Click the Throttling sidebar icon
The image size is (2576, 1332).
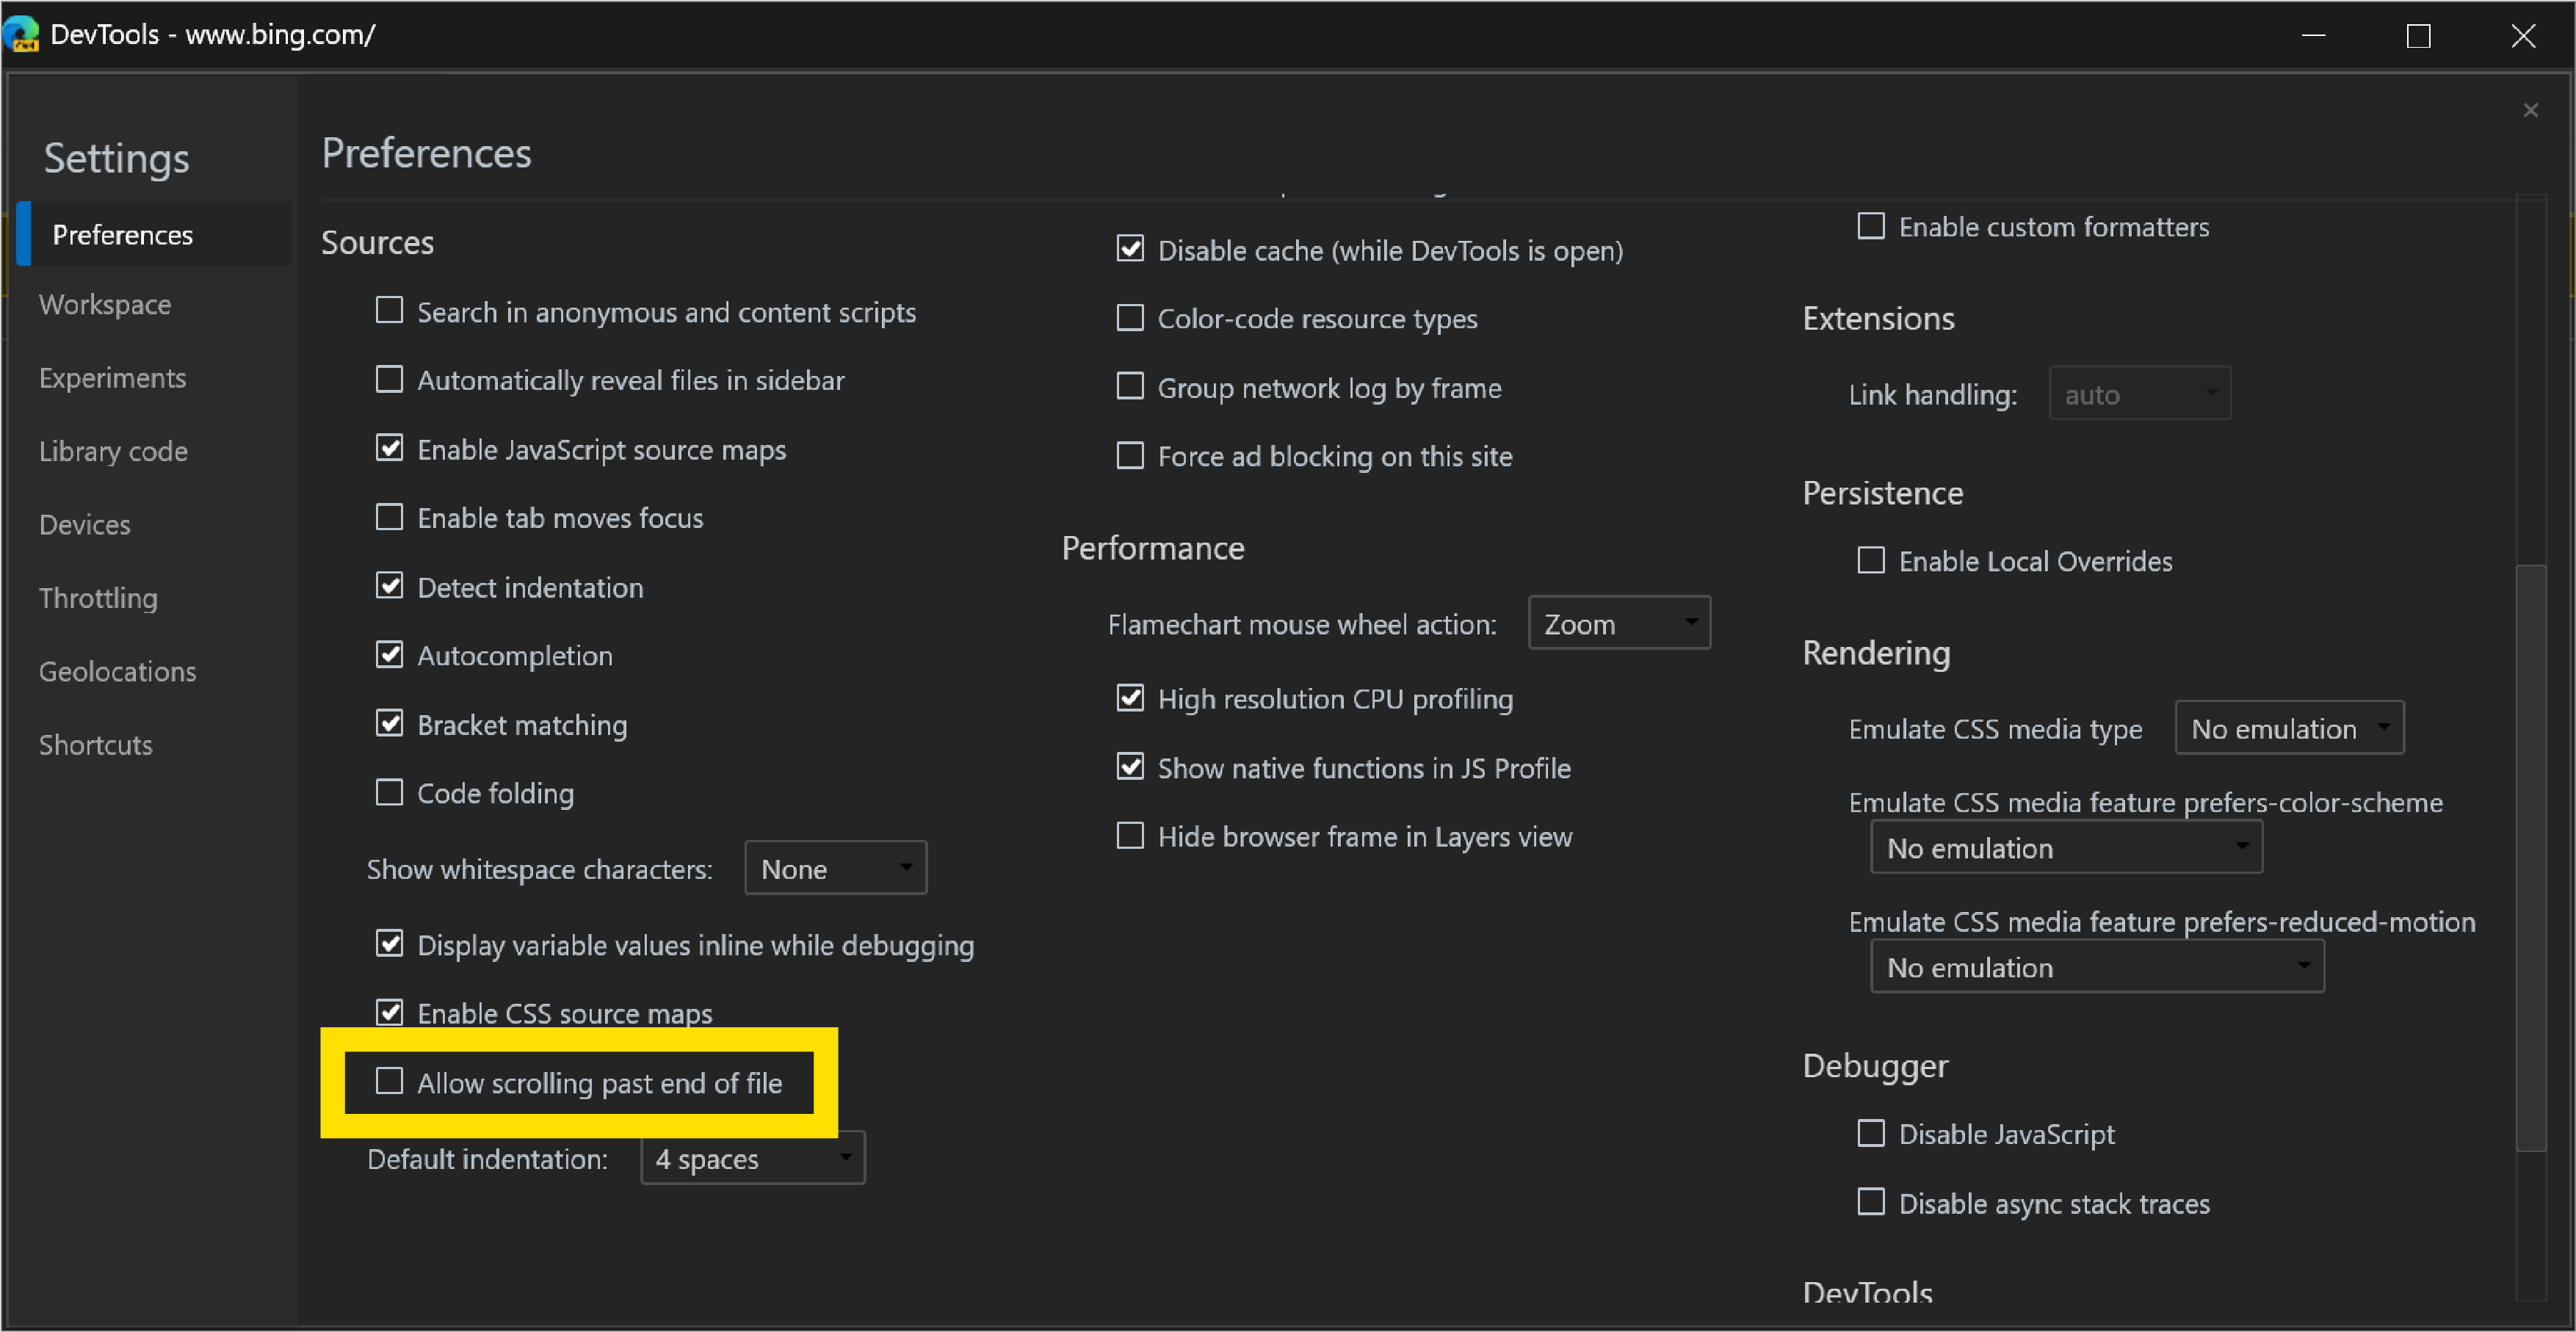pyautogui.click(x=98, y=596)
